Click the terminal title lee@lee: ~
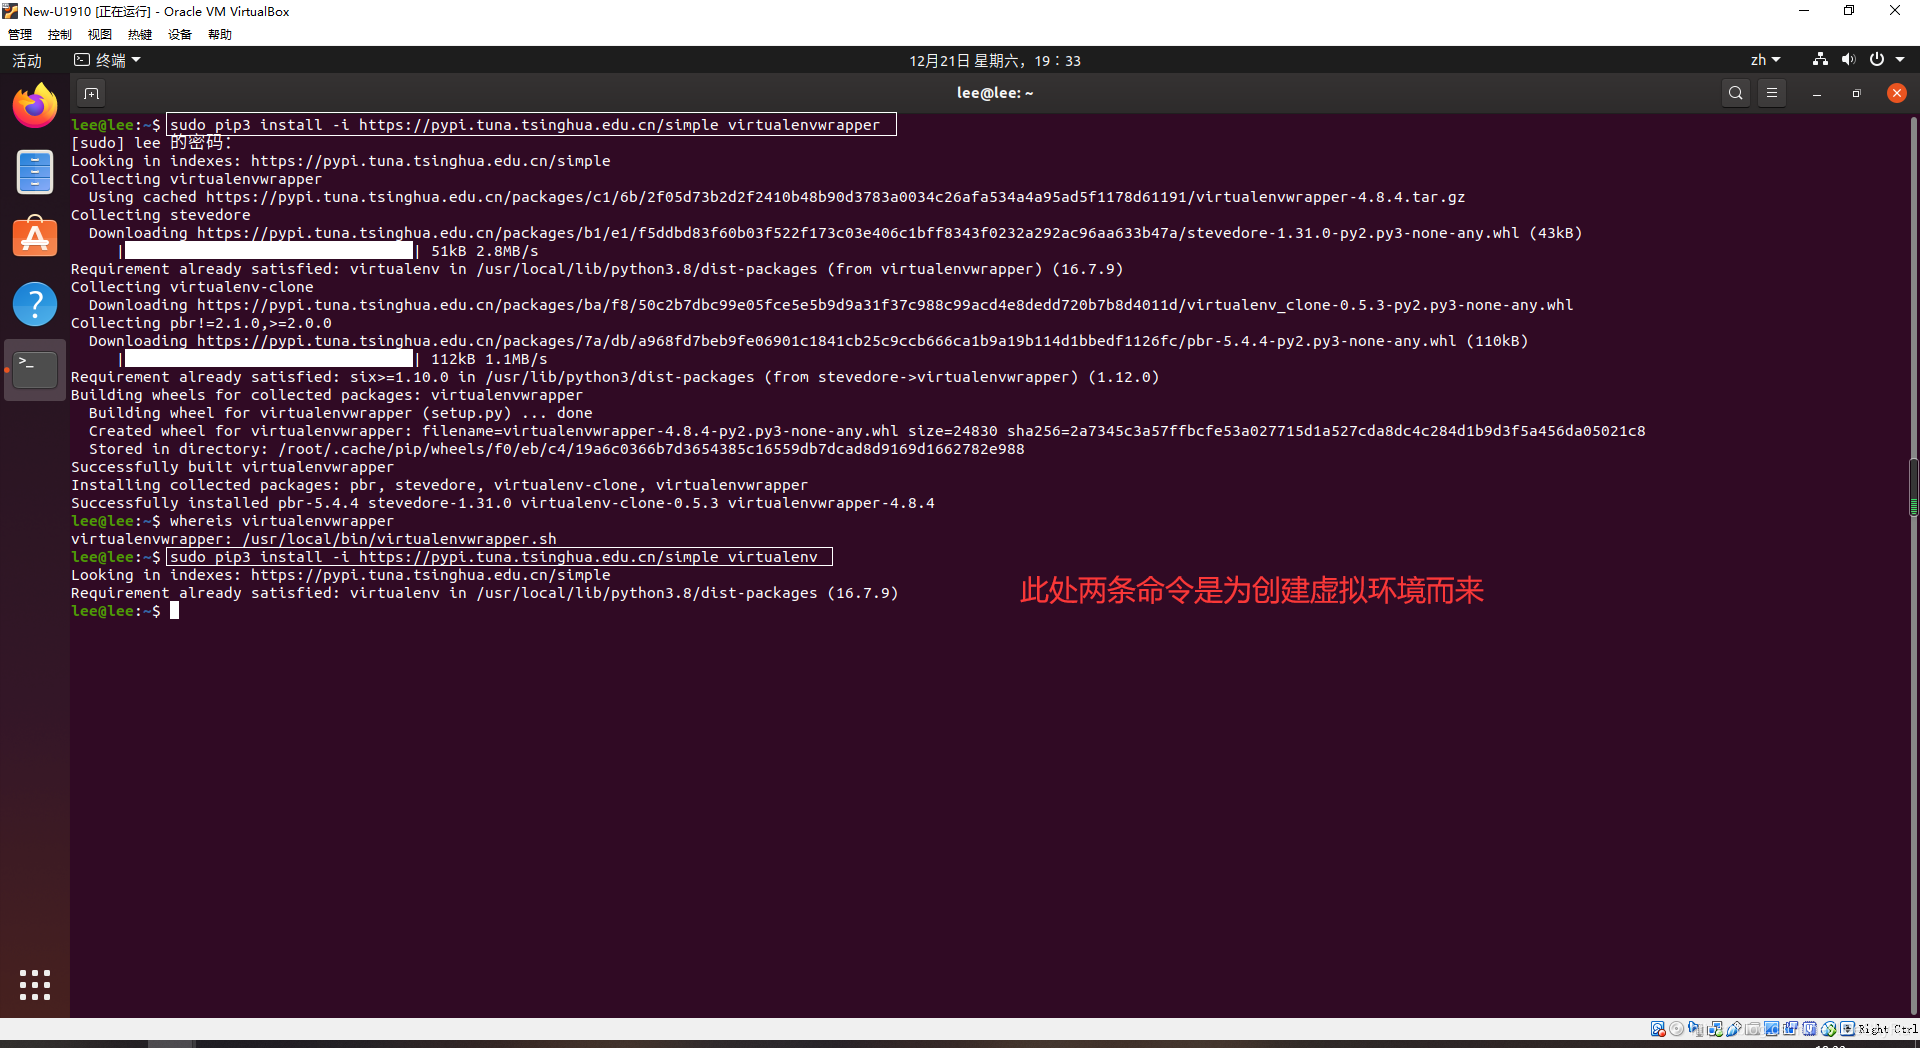 [x=995, y=93]
